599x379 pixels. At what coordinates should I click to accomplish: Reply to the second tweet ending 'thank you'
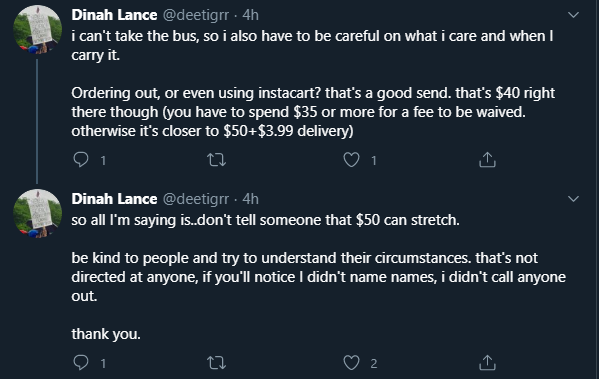click(81, 362)
